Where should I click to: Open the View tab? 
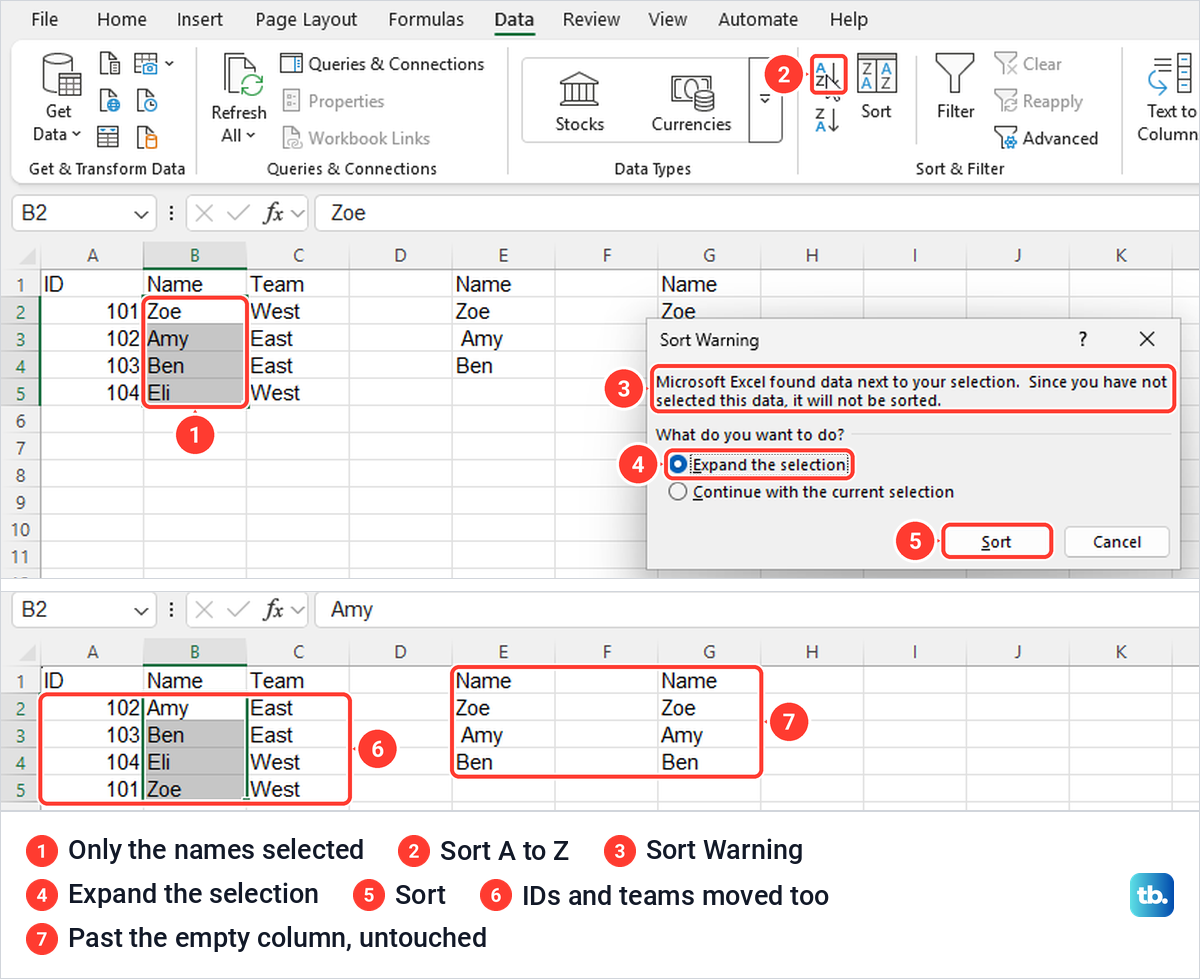tap(667, 19)
